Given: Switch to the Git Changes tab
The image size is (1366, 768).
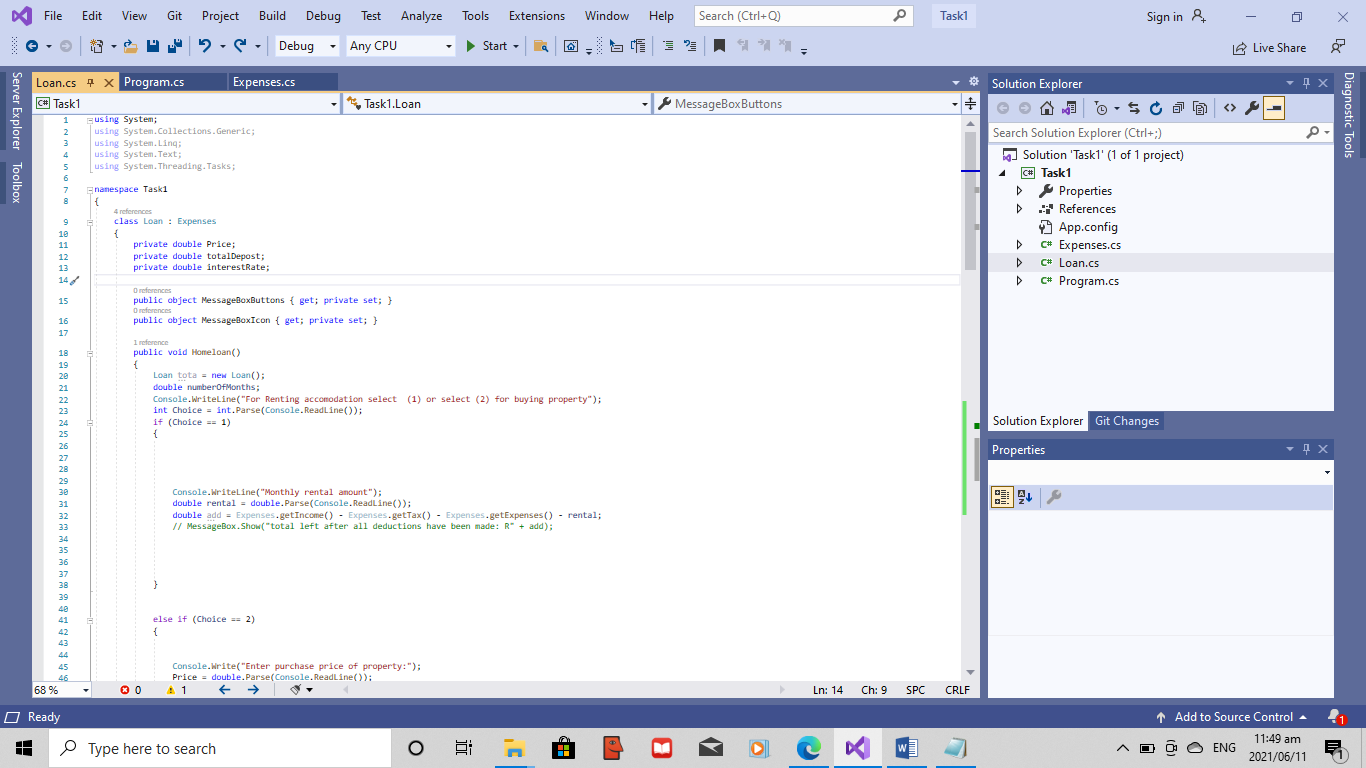Looking at the screenshot, I should click(1126, 421).
